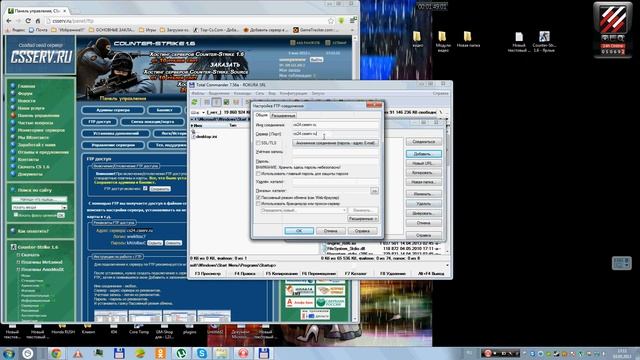This screenshot has height=360, width=640.
Task: Open the 'Файлы' menu in Total Commander
Action: (x=198, y=93)
